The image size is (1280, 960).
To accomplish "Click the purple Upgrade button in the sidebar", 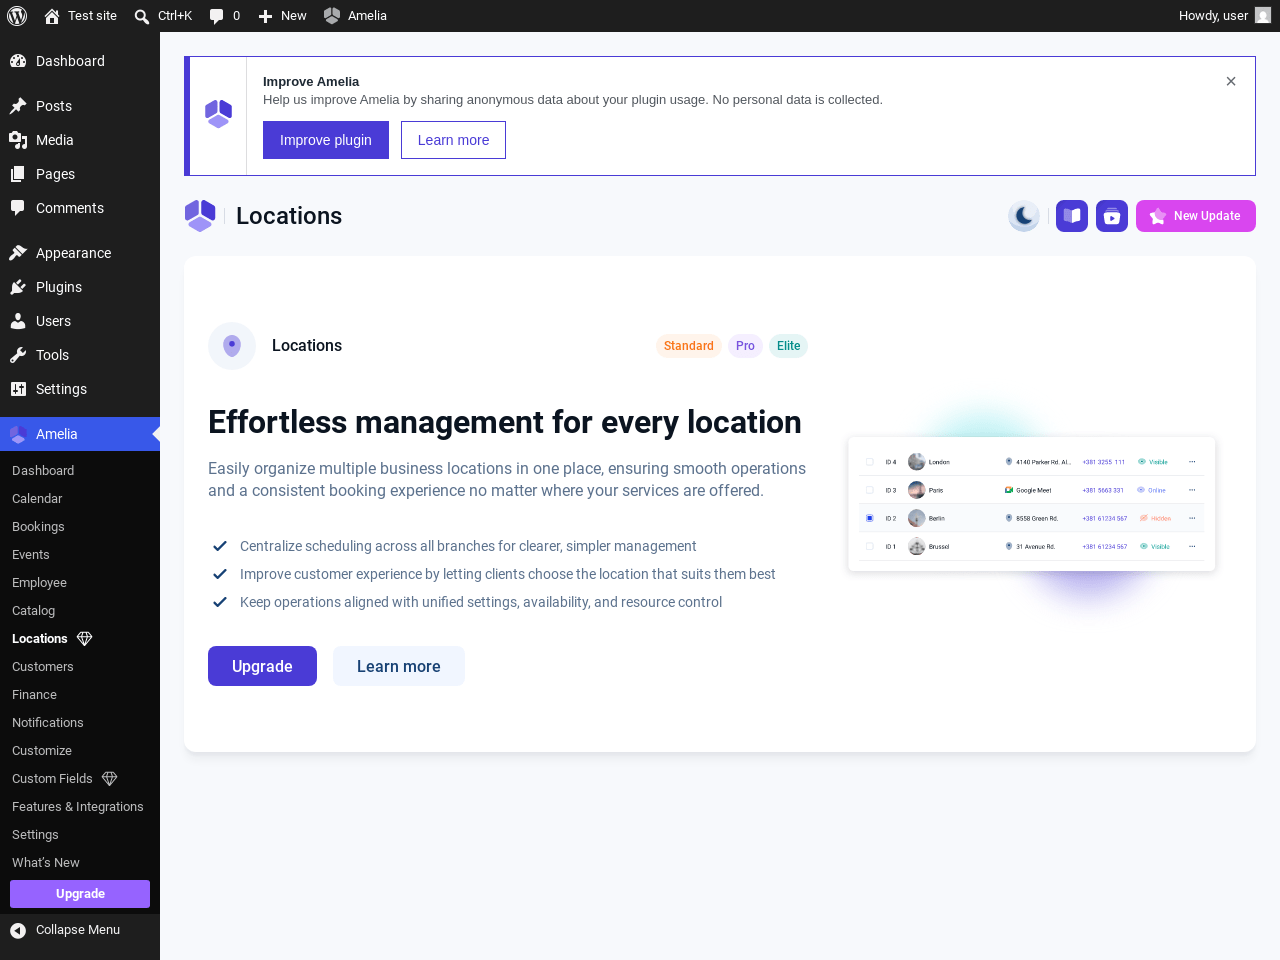I will (80, 894).
